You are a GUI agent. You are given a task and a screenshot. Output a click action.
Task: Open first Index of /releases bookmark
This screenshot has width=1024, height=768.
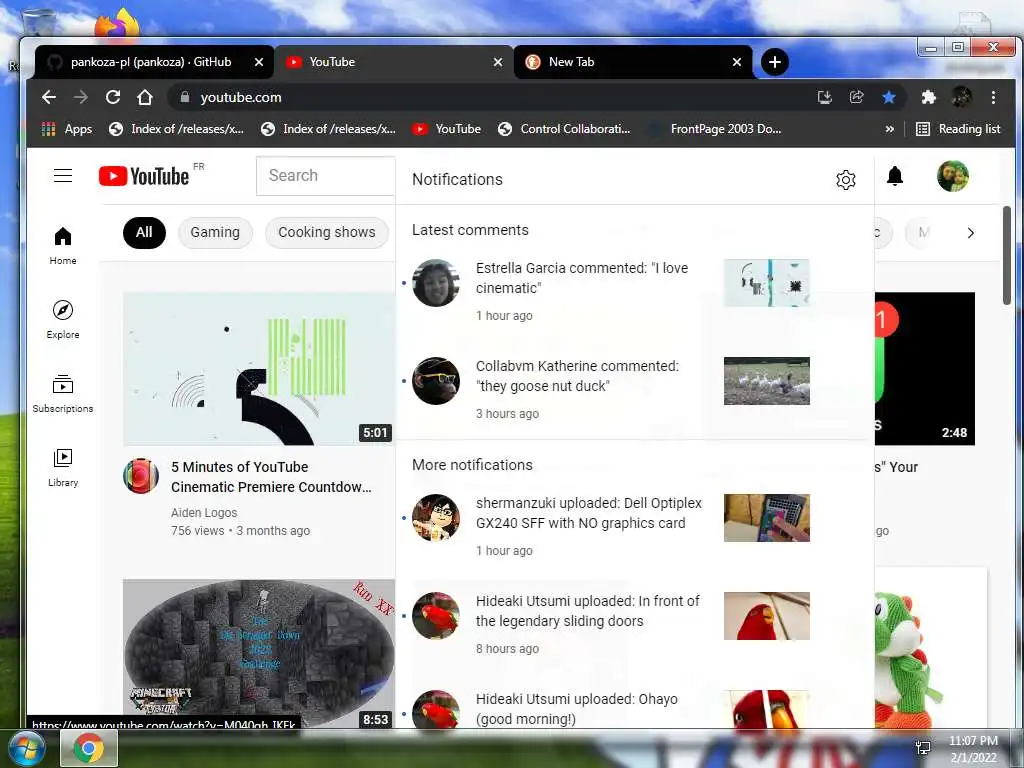176,129
